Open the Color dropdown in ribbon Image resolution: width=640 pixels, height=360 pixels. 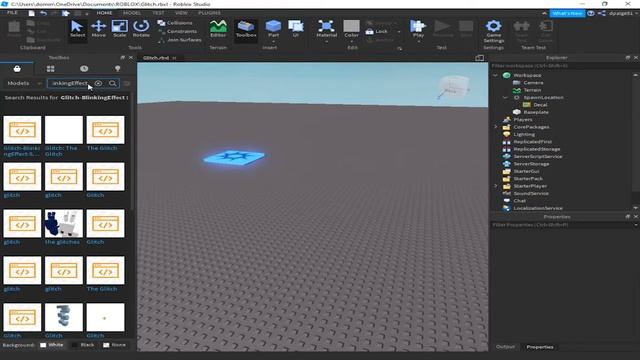(351, 41)
